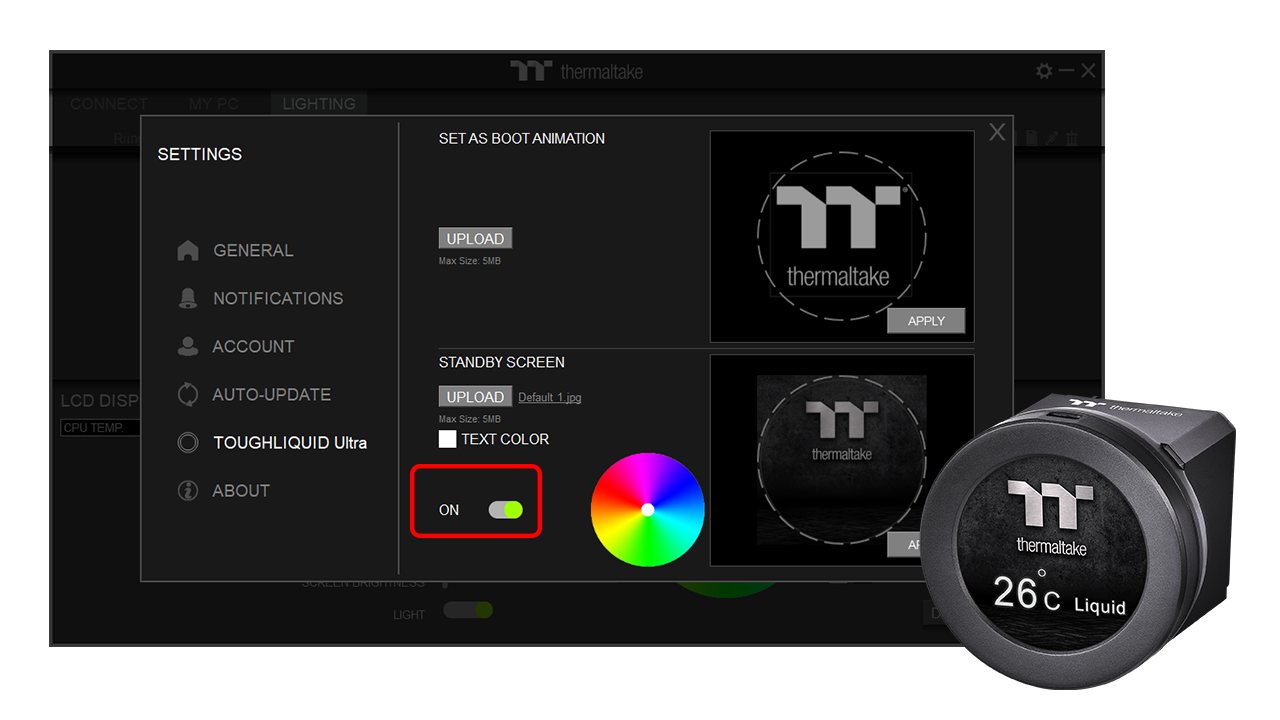The height and width of the screenshot is (720, 1280).
Task: Switch to the CONNECT tab
Action: click(109, 104)
